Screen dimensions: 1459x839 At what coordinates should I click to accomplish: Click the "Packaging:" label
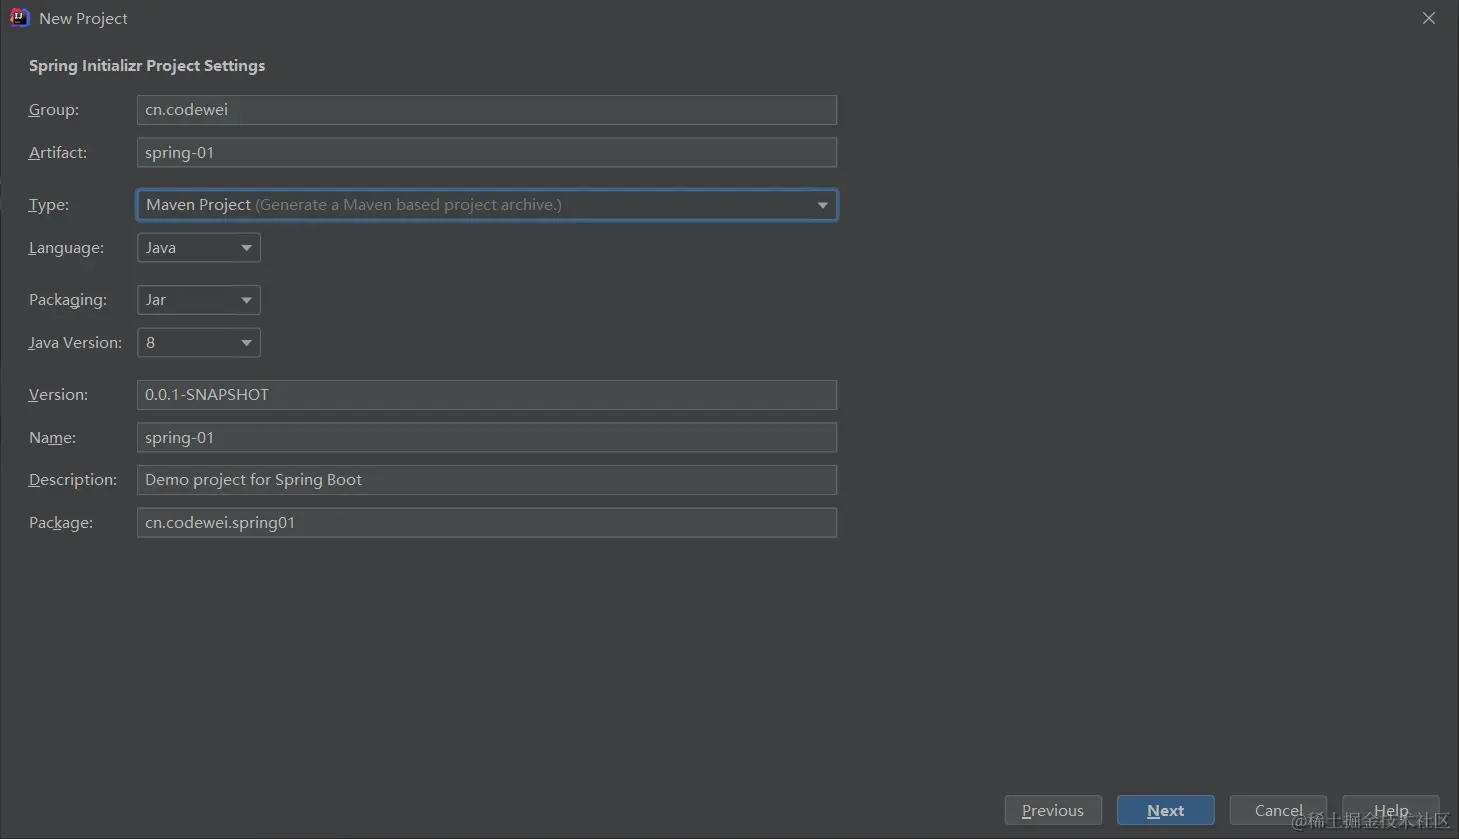pos(68,300)
